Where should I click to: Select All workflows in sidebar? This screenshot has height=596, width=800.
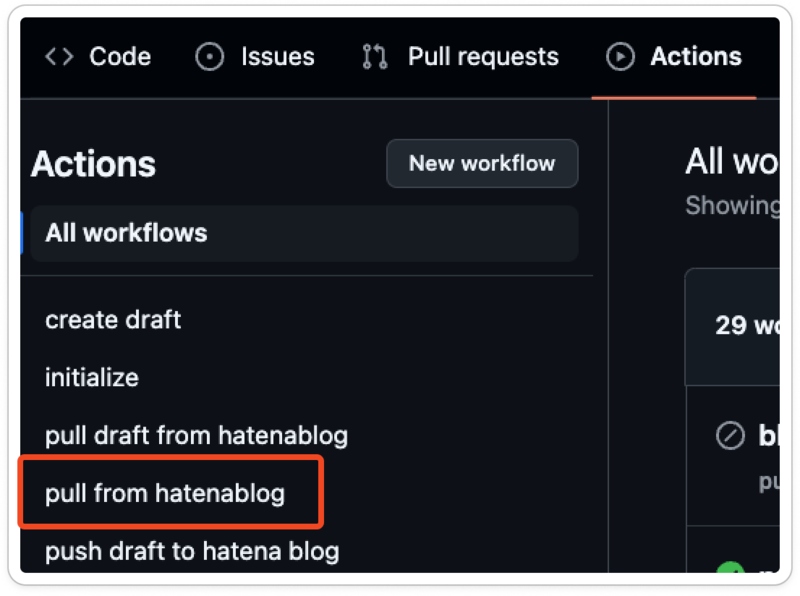pos(305,233)
